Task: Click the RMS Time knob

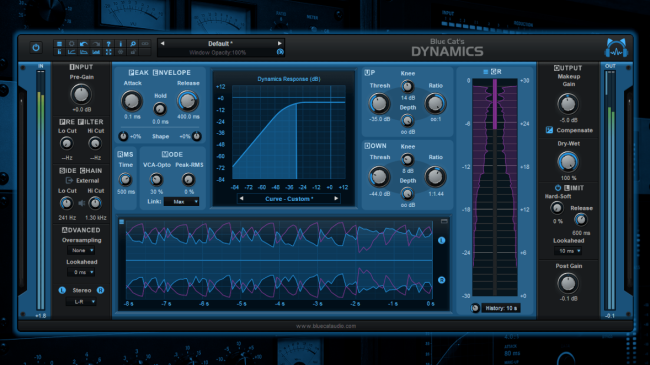Action: pos(125,180)
